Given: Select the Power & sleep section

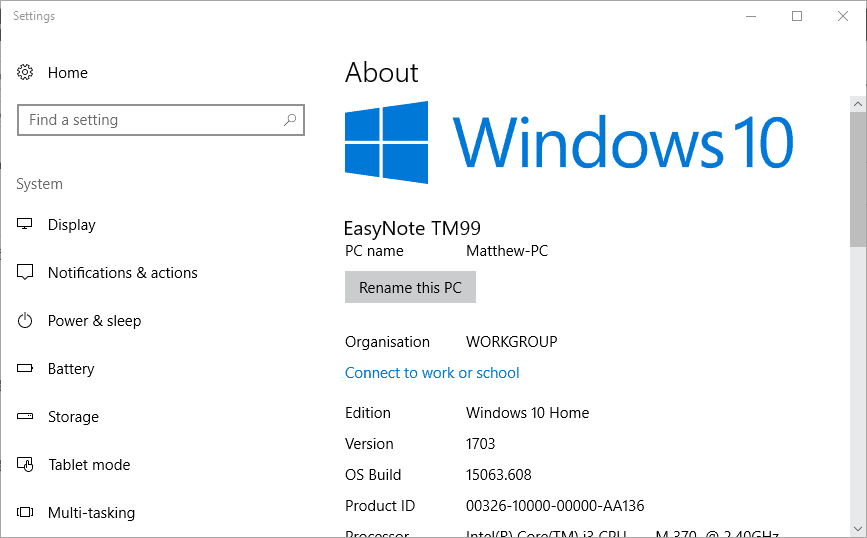Looking at the screenshot, I should [94, 321].
